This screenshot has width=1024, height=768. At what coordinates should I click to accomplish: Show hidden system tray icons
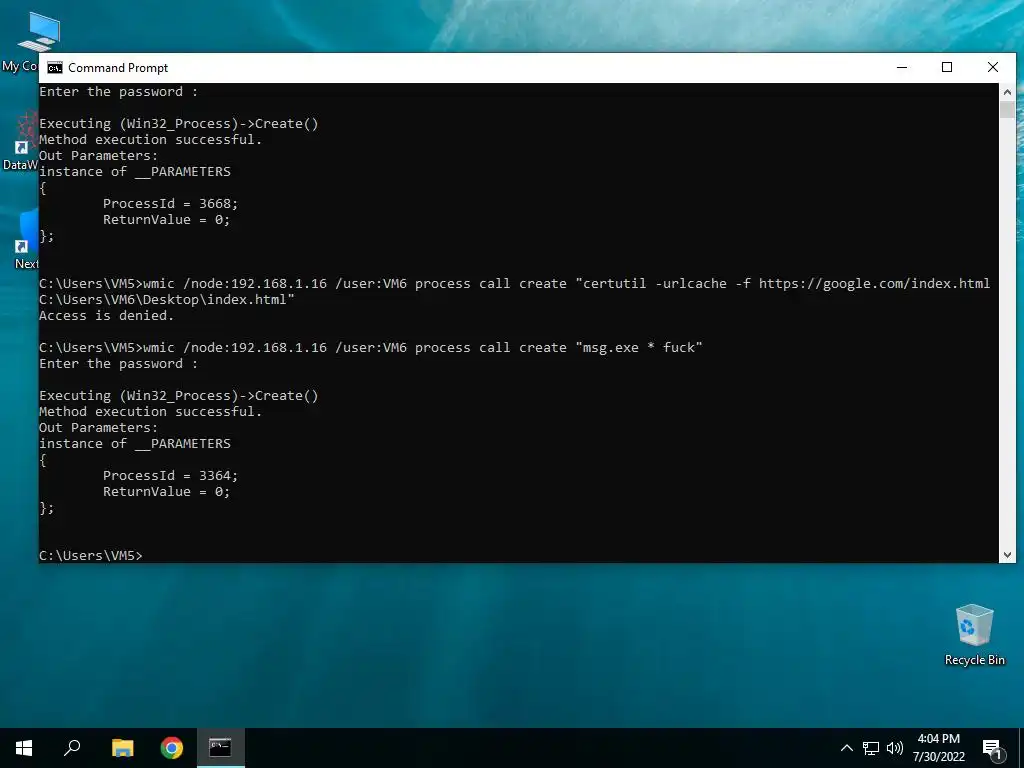click(846, 748)
